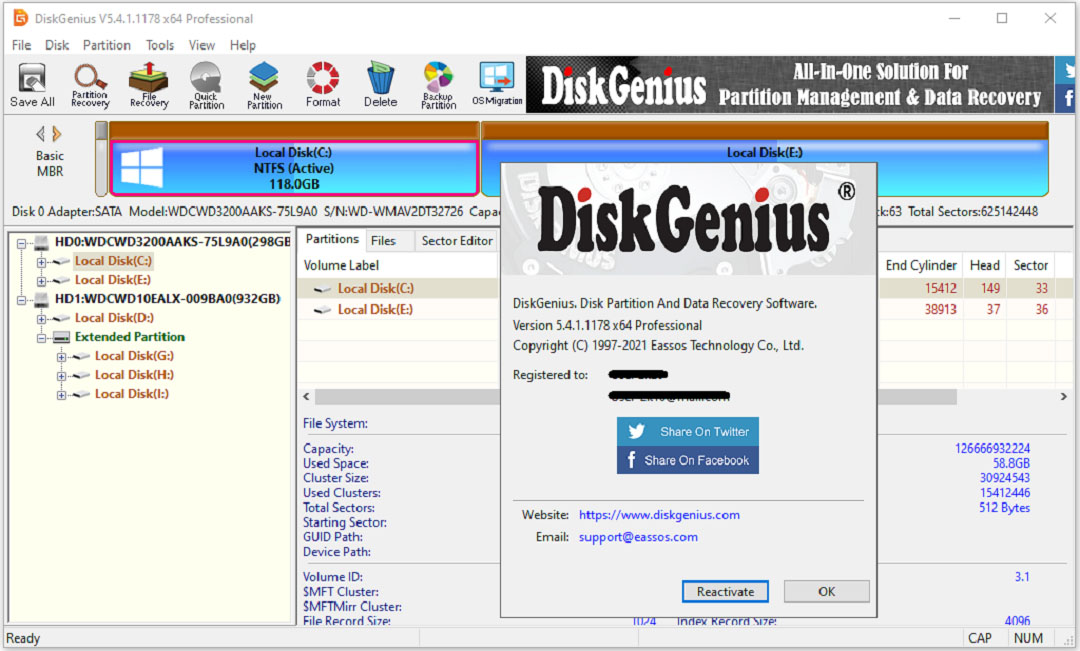Click Windows logo on C: partition bar

point(141,168)
